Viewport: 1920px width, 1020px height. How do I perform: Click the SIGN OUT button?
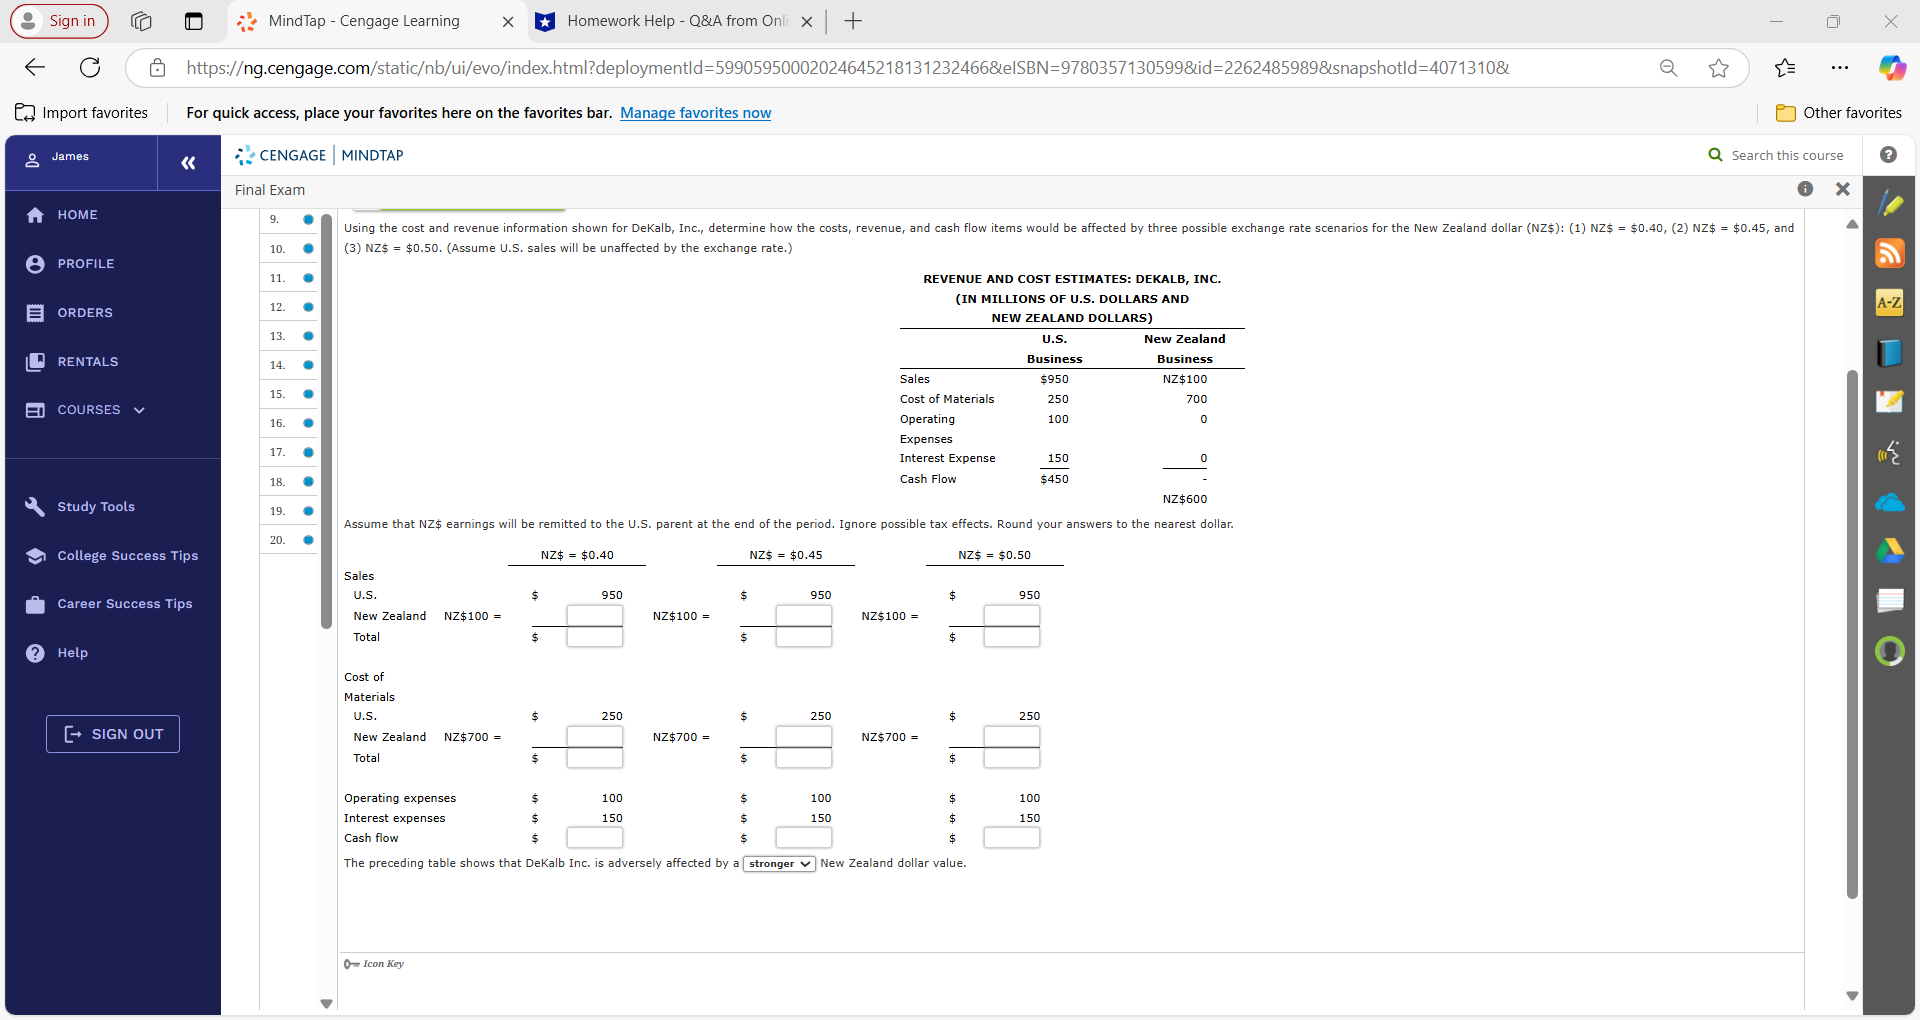[113, 734]
